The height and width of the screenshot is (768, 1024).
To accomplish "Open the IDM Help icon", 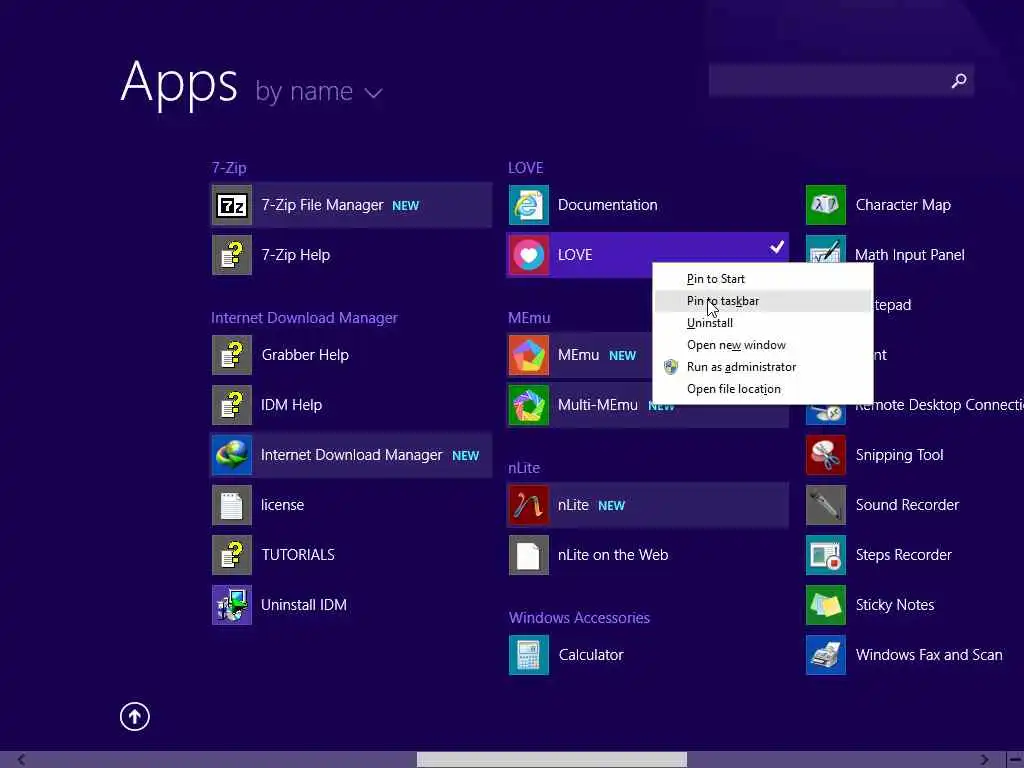I will [232, 405].
